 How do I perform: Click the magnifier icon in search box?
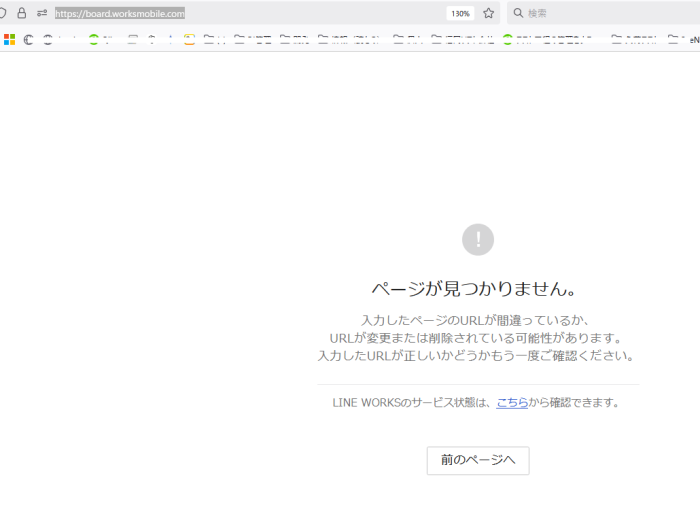click(518, 13)
